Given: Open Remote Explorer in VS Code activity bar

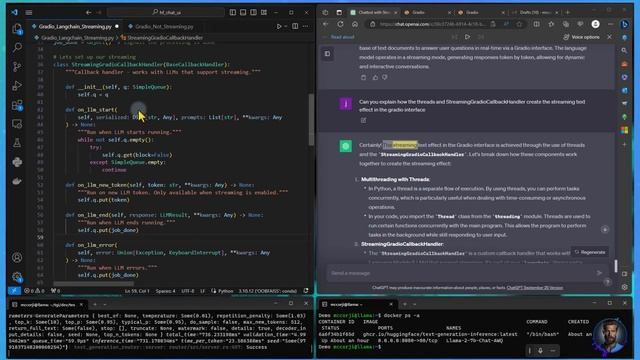Looking at the screenshot, I should [x=17, y=124].
